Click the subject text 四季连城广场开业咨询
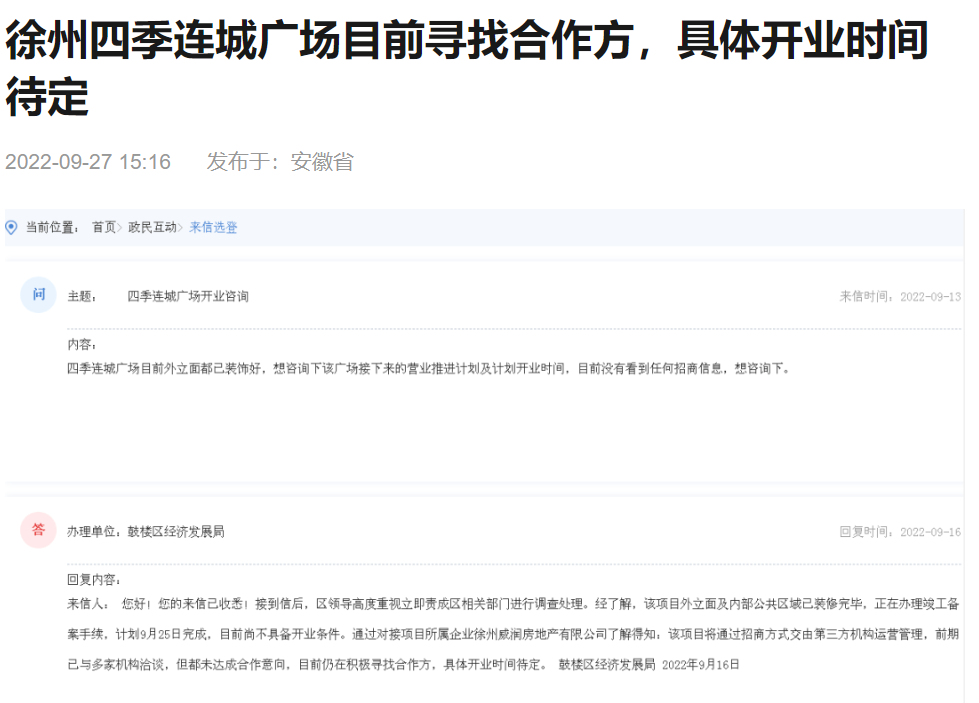This screenshot has height=703, width=979. click(188, 297)
